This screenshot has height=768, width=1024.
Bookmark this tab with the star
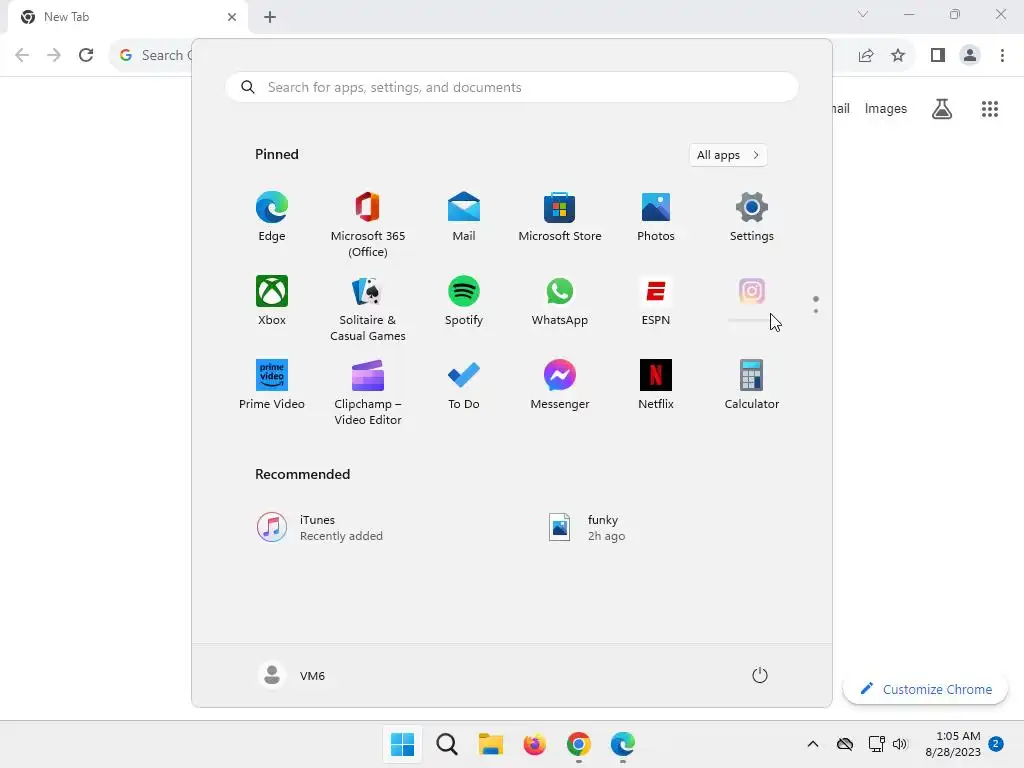(898, 56)
